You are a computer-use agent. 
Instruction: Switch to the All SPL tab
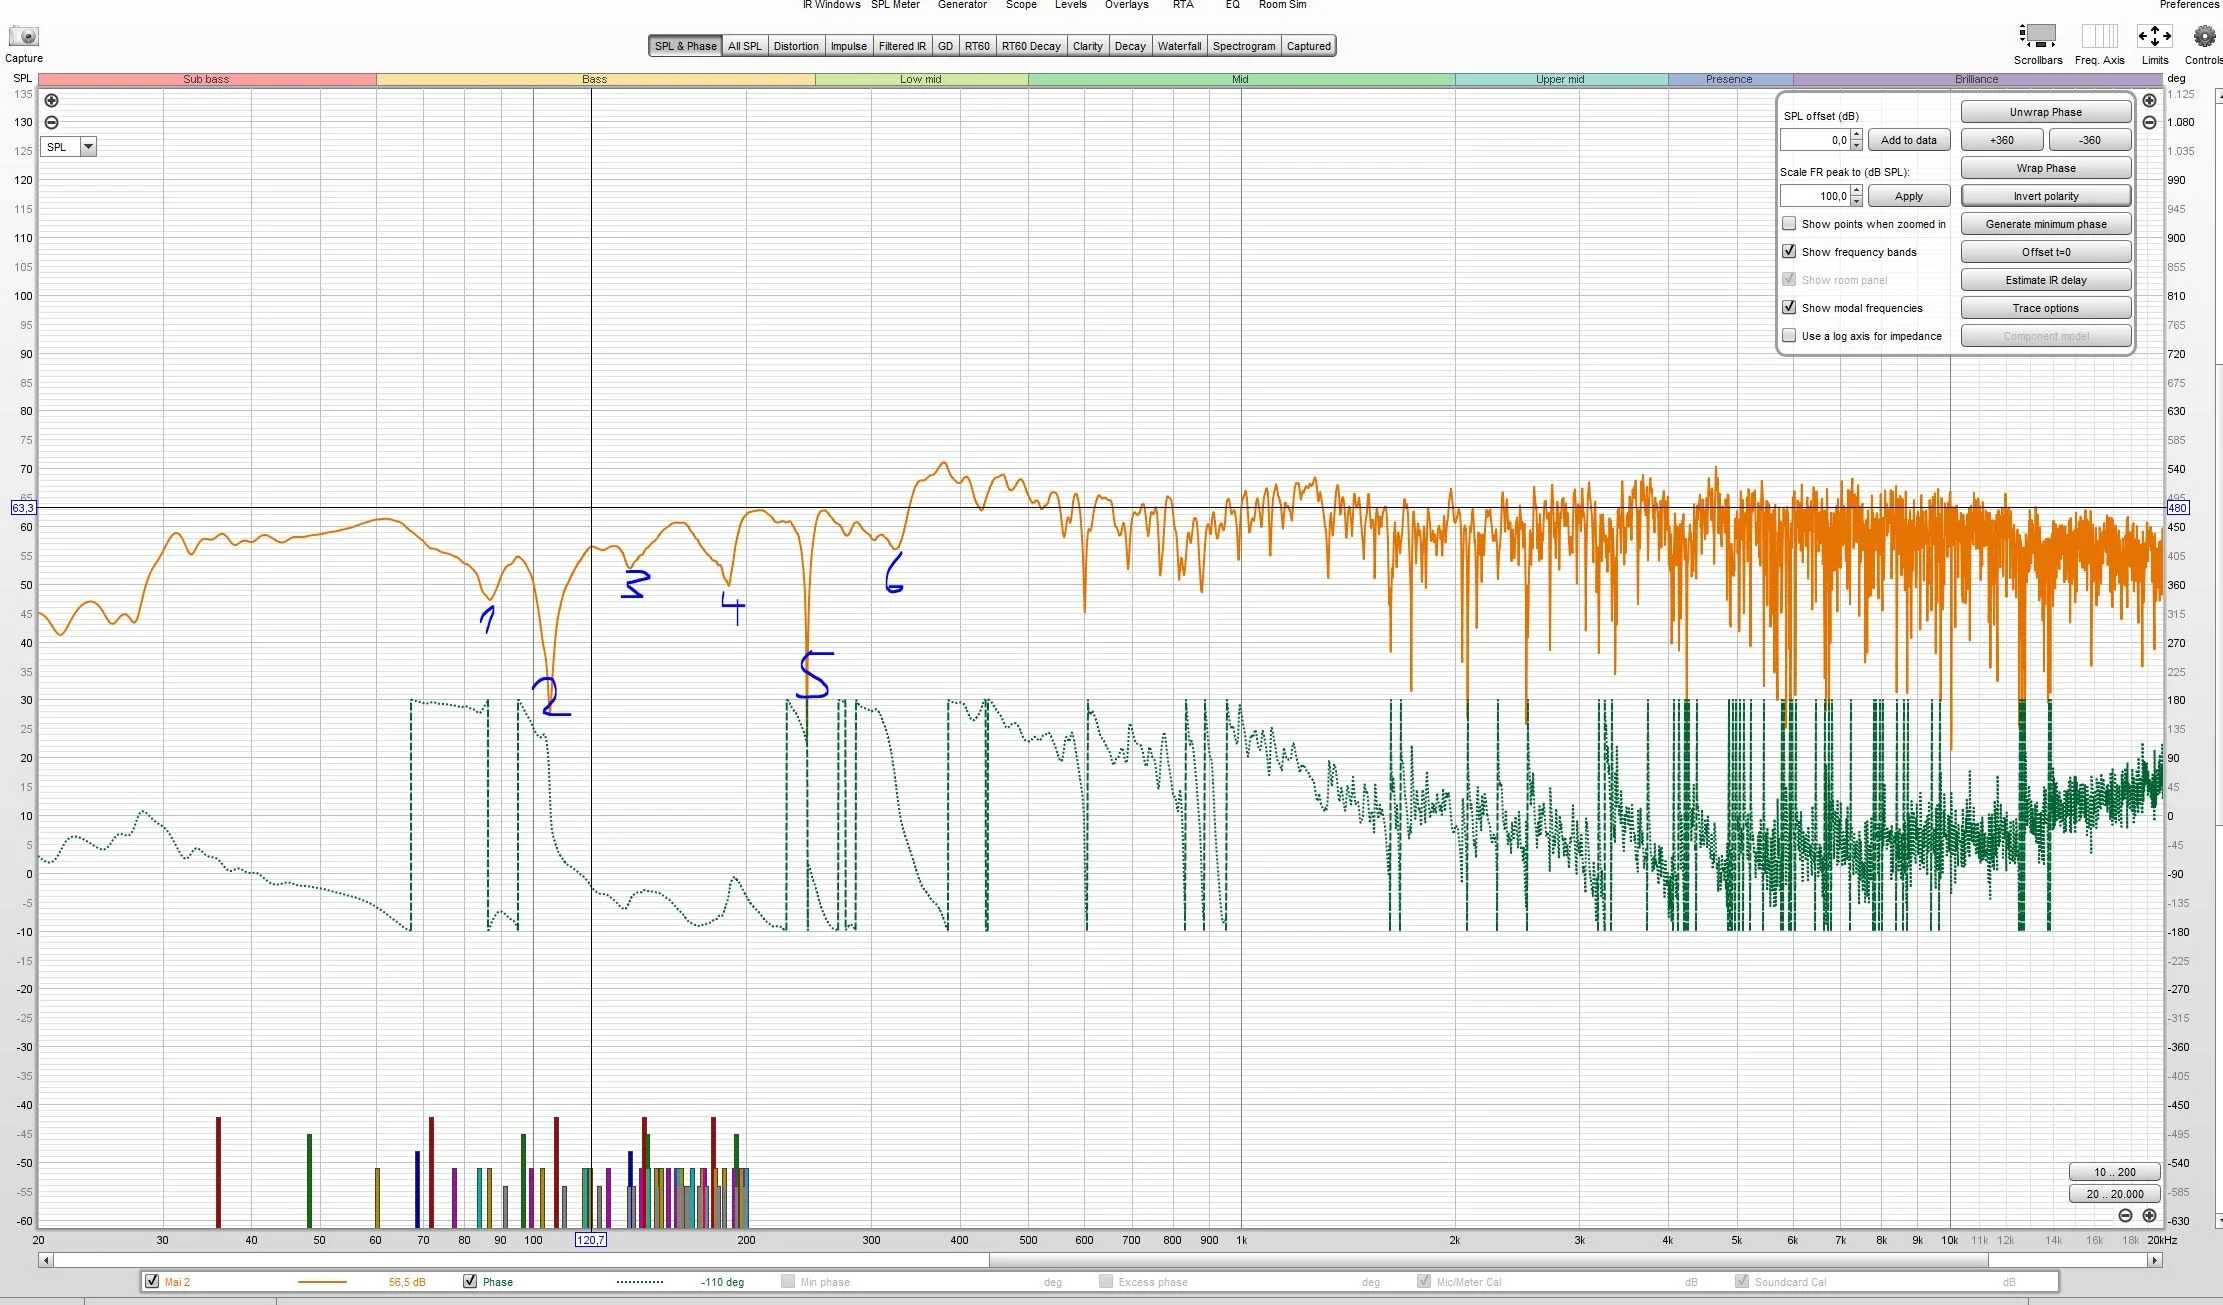pos(744,46)
